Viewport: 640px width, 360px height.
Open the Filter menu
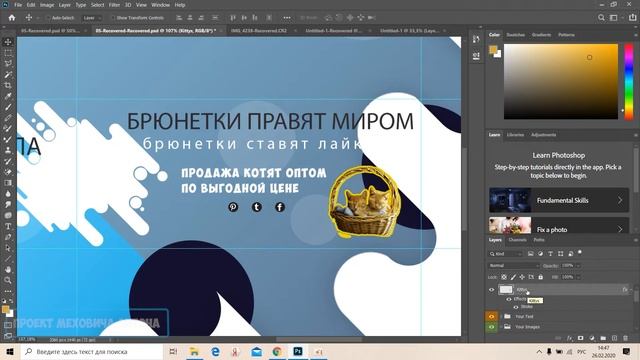pyautogui.click(x=114, y=5)
